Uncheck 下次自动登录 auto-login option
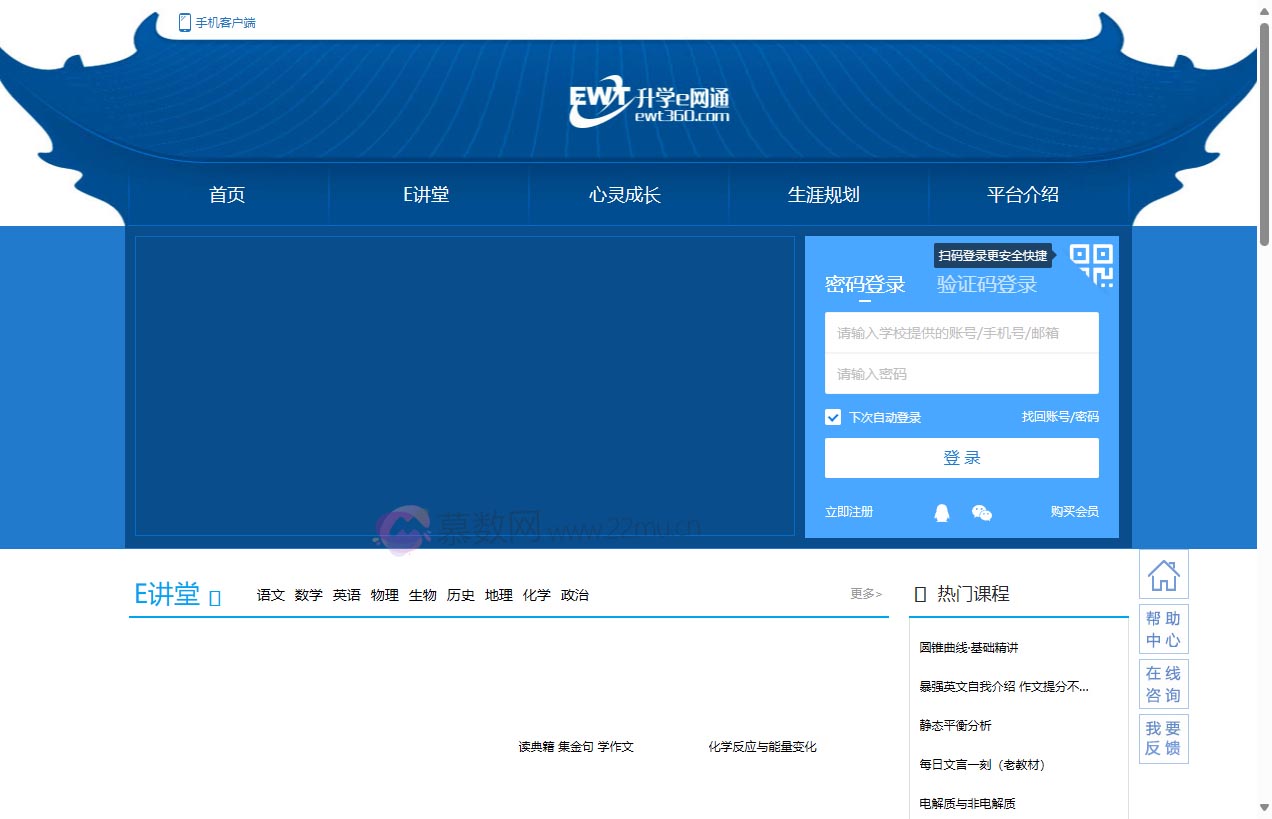 coord(833,417)
